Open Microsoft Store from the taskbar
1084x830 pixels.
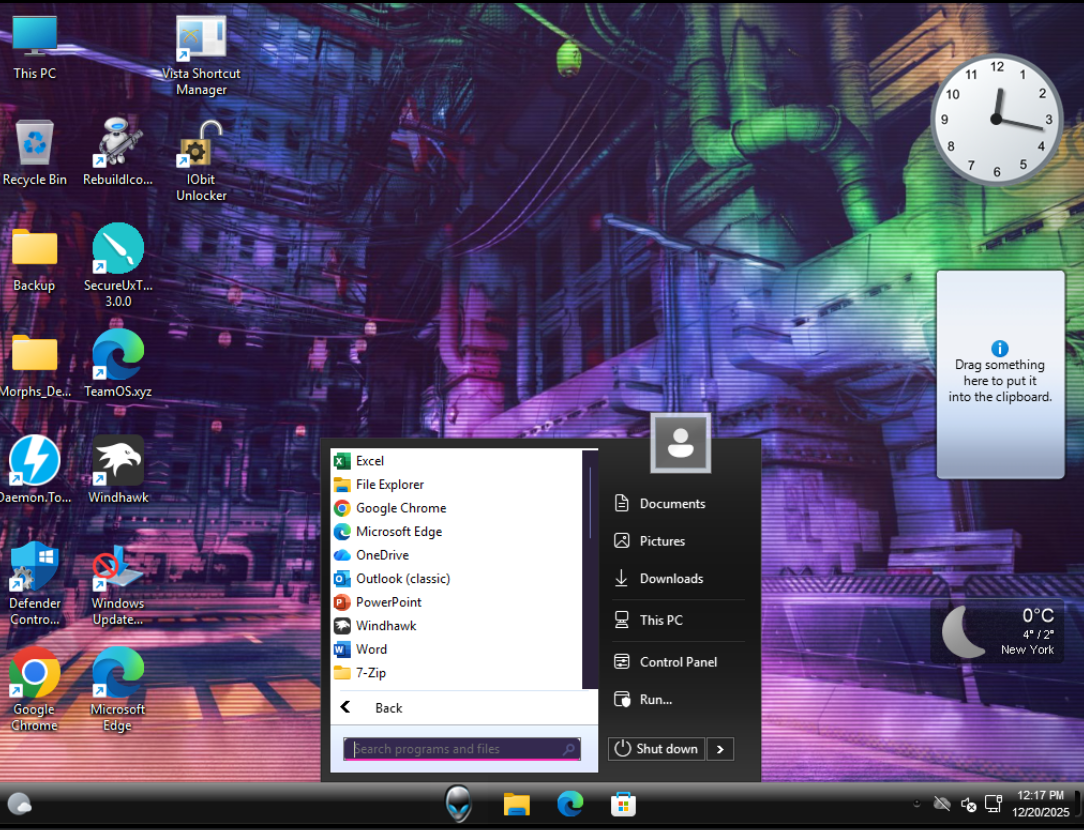pos(624,804)
